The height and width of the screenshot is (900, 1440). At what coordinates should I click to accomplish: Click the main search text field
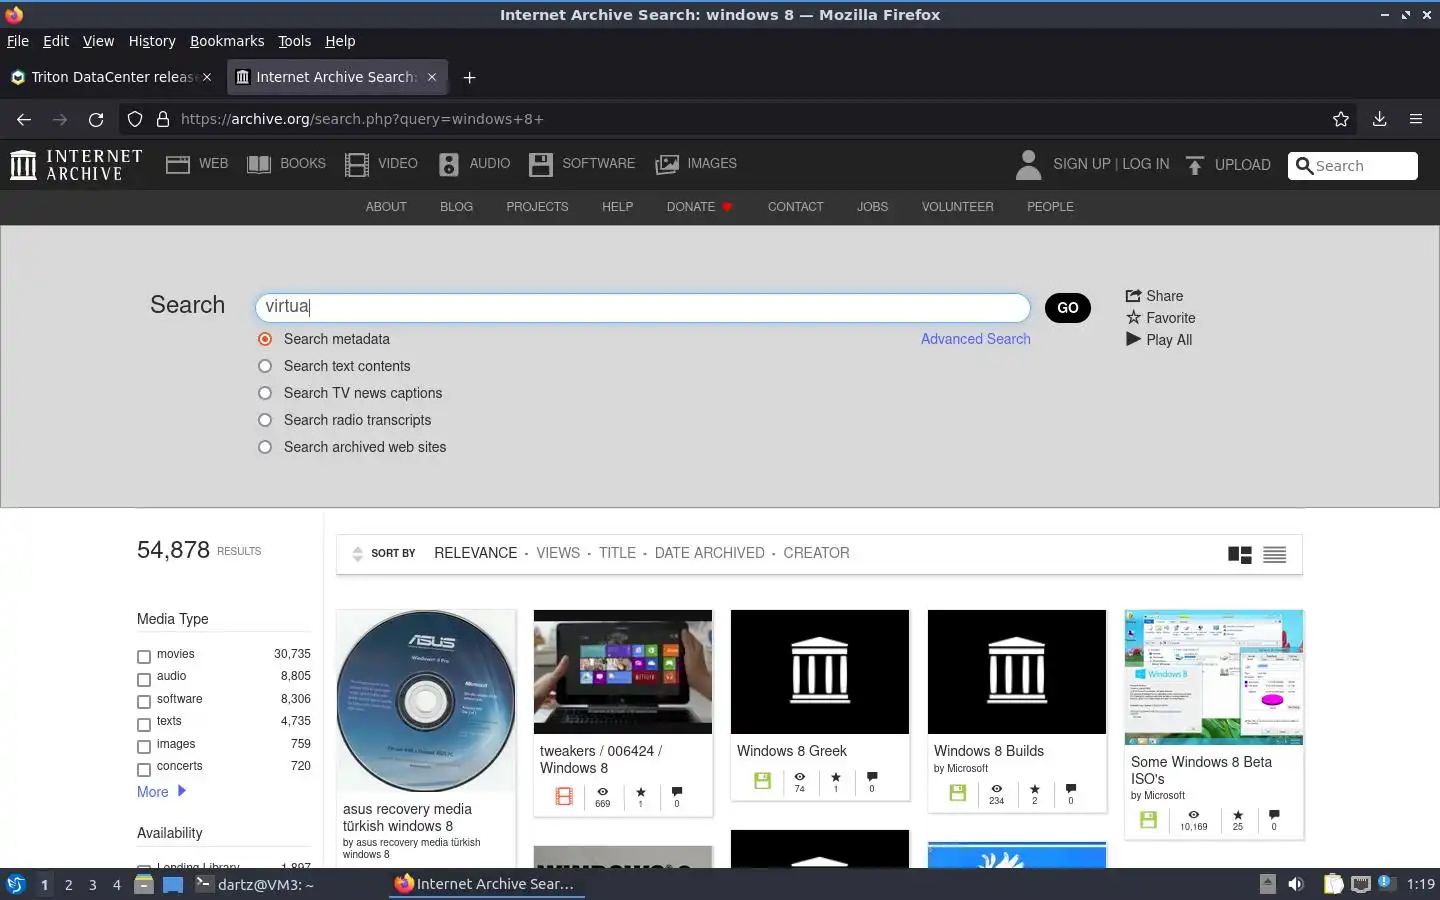(642, 307)
